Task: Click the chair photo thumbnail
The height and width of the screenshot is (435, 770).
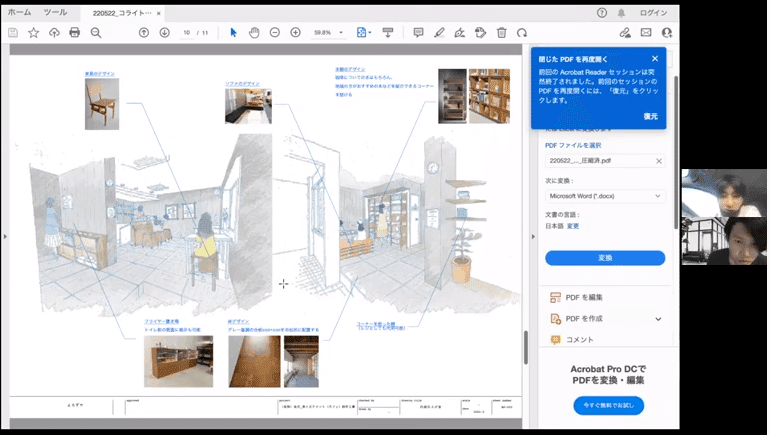Action: click(102, 104)
